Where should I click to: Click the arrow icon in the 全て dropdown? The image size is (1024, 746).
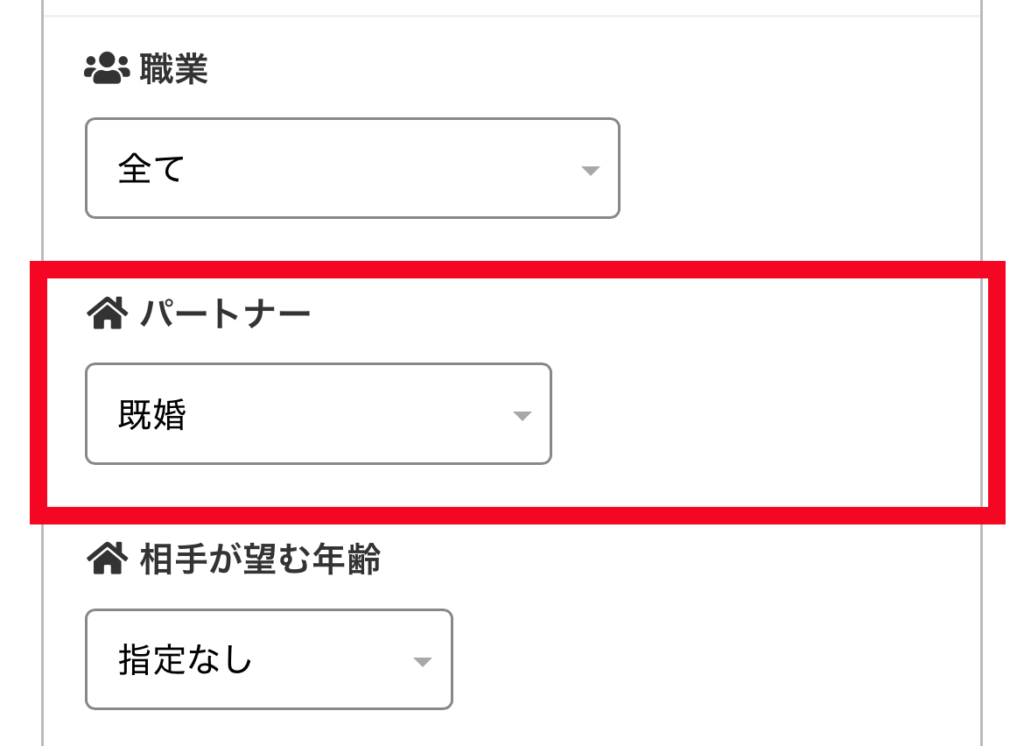coord(590,170)
